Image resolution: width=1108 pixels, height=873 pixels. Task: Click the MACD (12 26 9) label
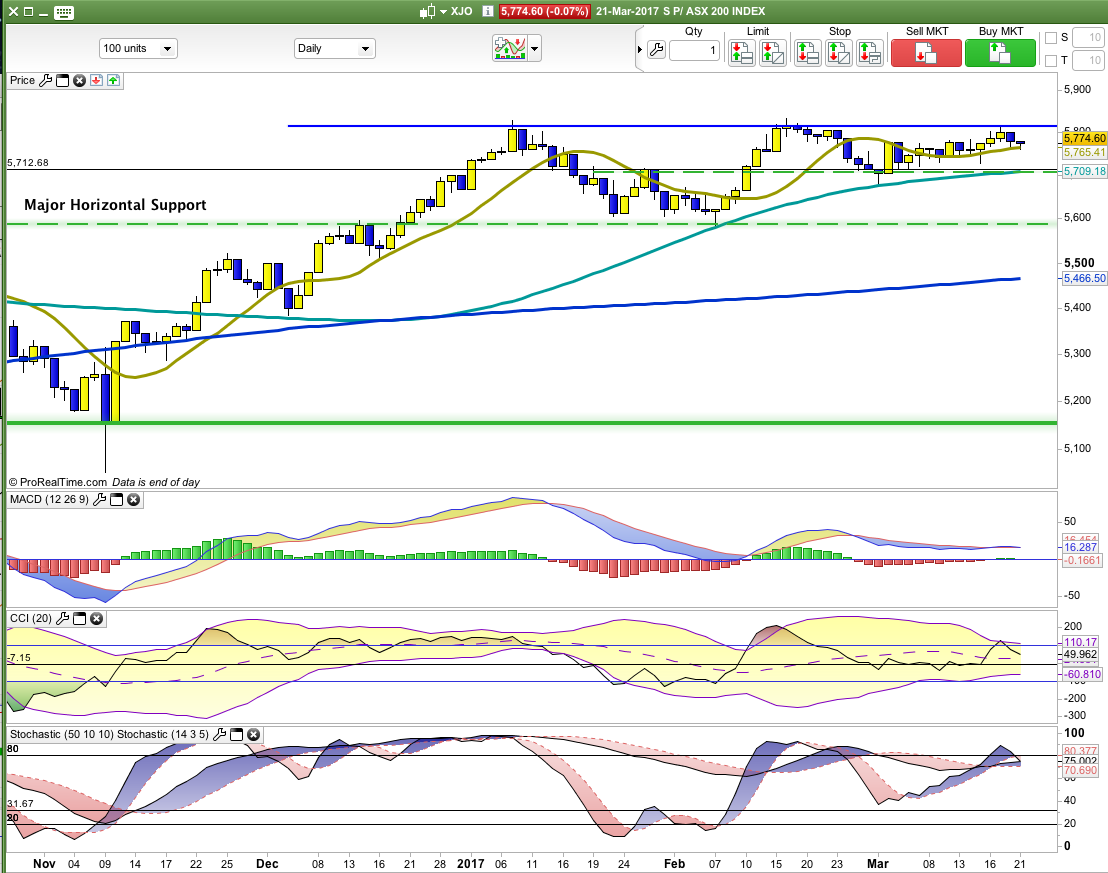pyautogui.click(x=49, y=500)
